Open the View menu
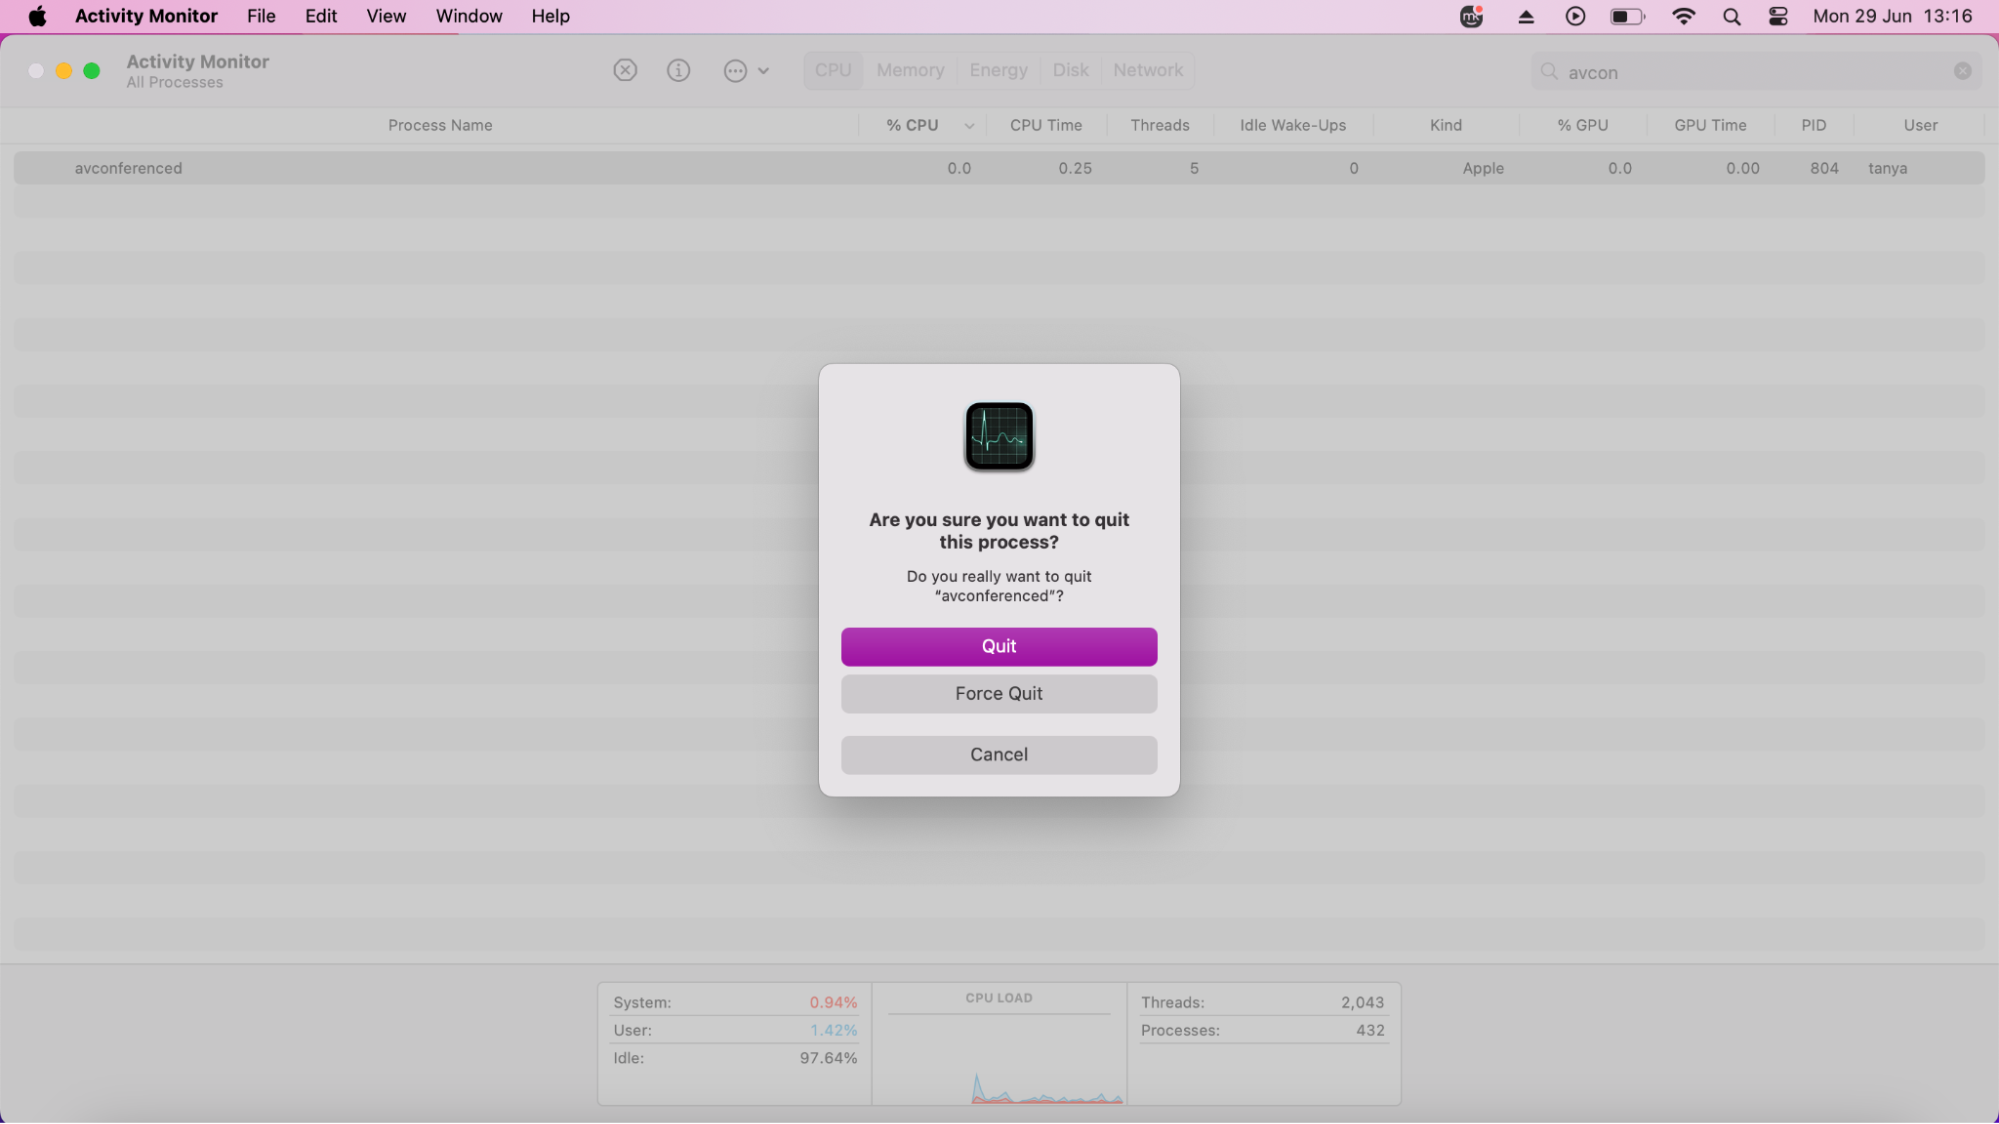 point(386,16)
